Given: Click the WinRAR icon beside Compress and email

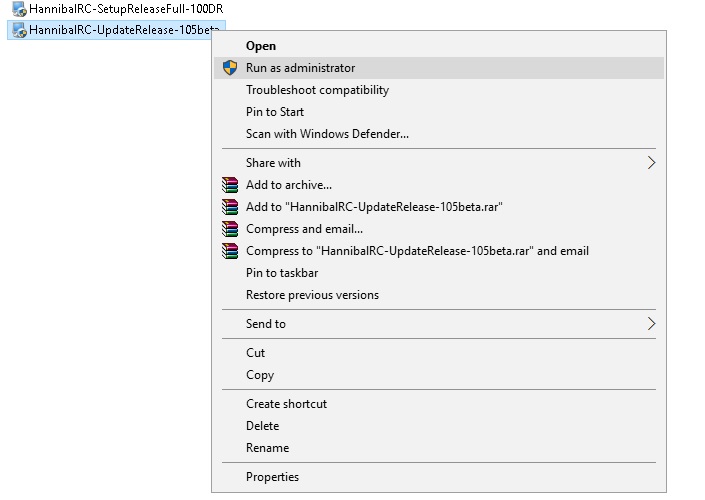Looking at the screenshot, I should pyautogui.click(x=230, y=229).
